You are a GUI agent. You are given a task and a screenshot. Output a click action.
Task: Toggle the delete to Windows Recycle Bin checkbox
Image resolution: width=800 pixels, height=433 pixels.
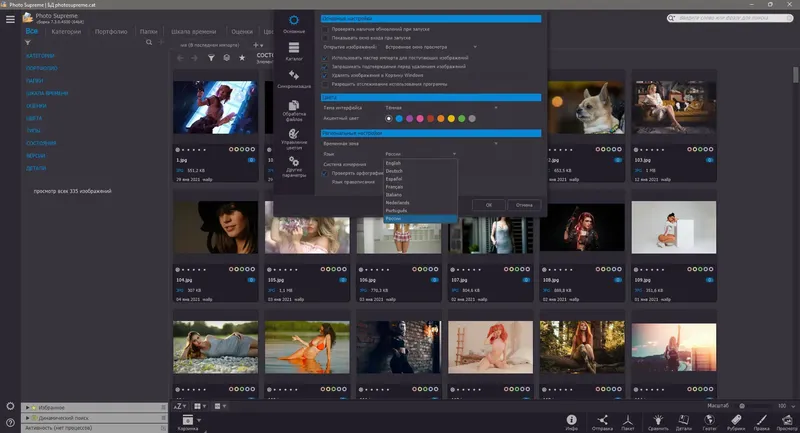pyautogui.click(x=325, y=75)
